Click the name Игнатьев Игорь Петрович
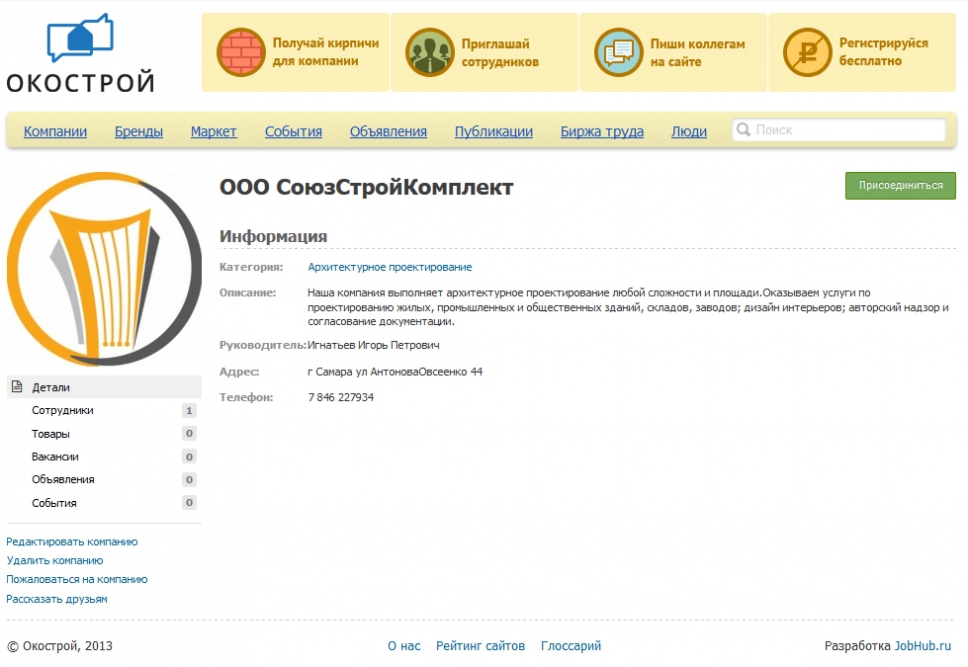The image size is (968, 667). 373,345
